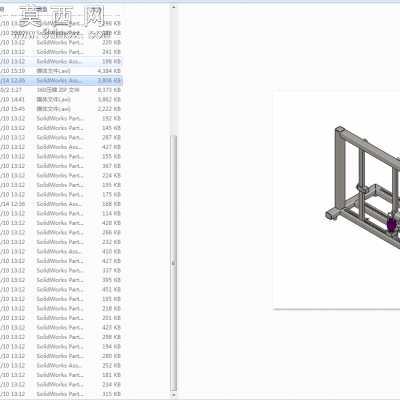This screenshot has height=400, width=400.
Task: Select the media file row timestamped 15:45
Action: [x=61, y=109]
